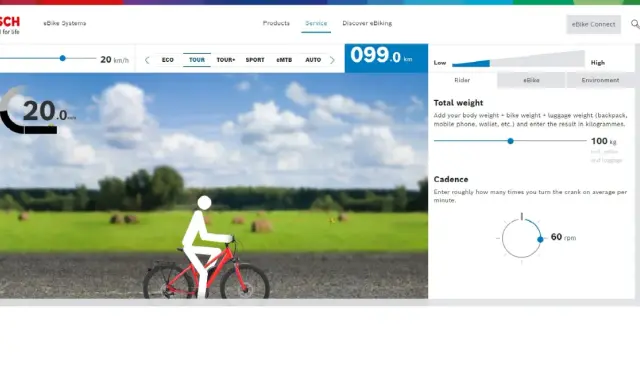Click the 60 rpm cadence value
The width and height of the screenshot is (640, 384).
[x=563, y=237]
